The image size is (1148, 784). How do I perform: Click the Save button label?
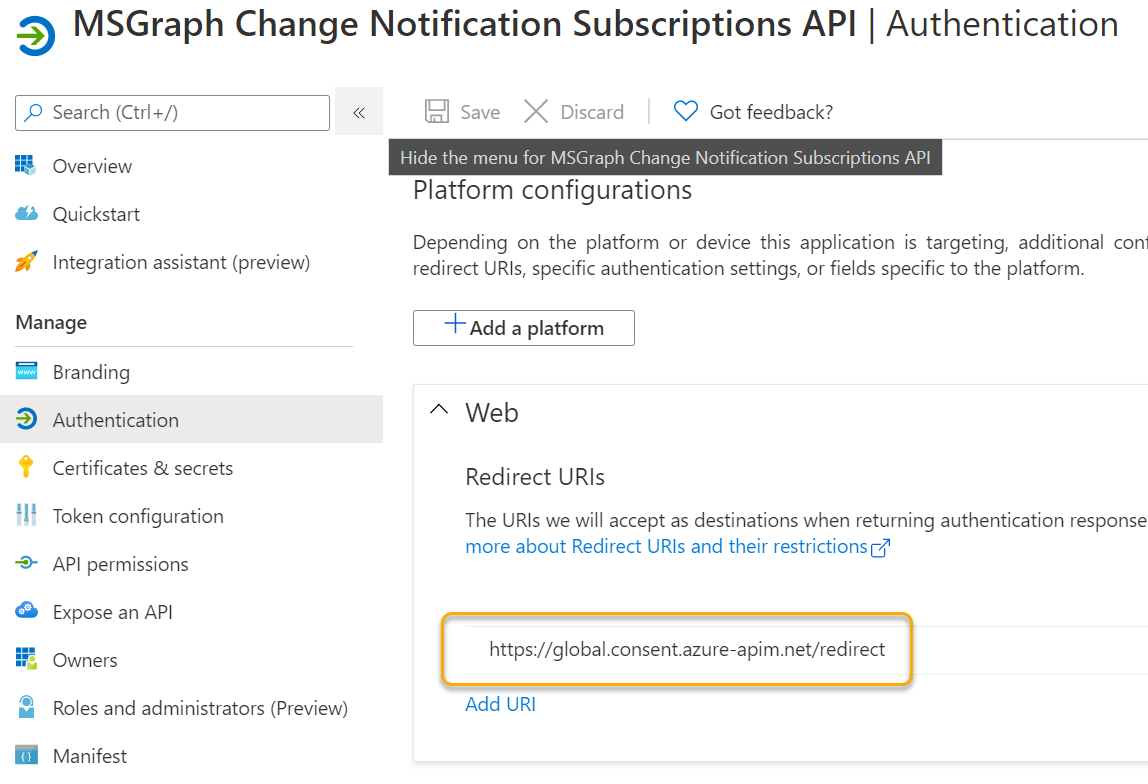pyautogui.click(x=480, y=112)
